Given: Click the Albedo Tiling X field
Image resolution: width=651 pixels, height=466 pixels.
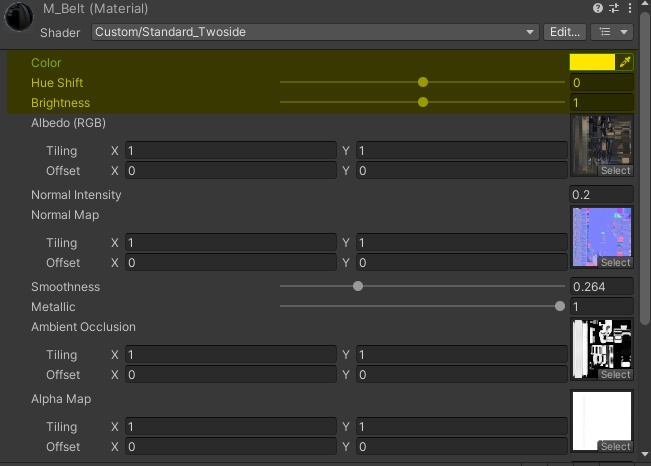Looking at the screenshot, I should click(230, 151).
